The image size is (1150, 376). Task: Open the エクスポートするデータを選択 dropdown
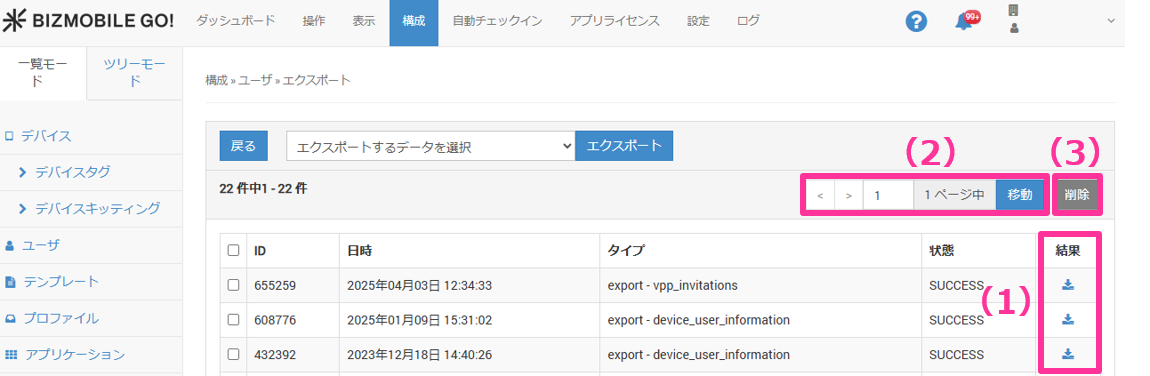point(431,146)
